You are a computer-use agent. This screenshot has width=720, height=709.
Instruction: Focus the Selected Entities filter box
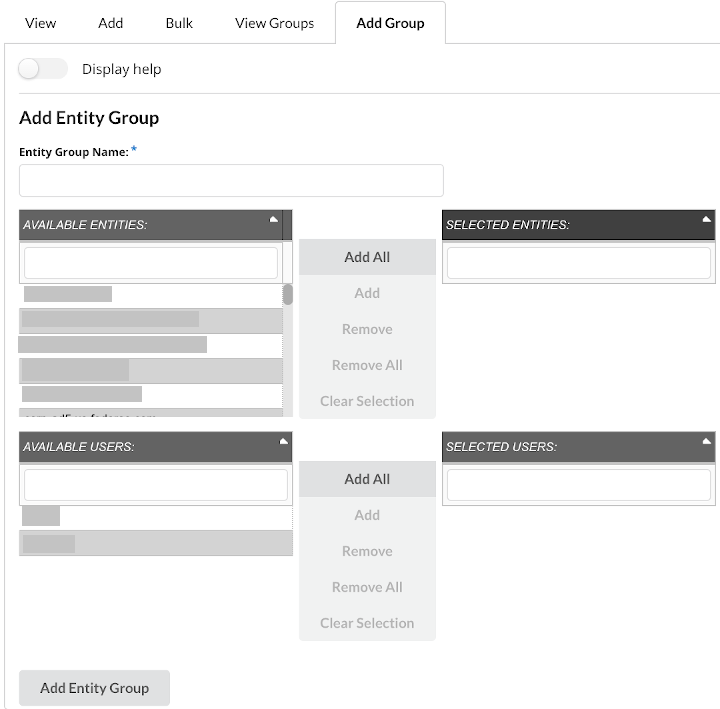click(579, 263)
